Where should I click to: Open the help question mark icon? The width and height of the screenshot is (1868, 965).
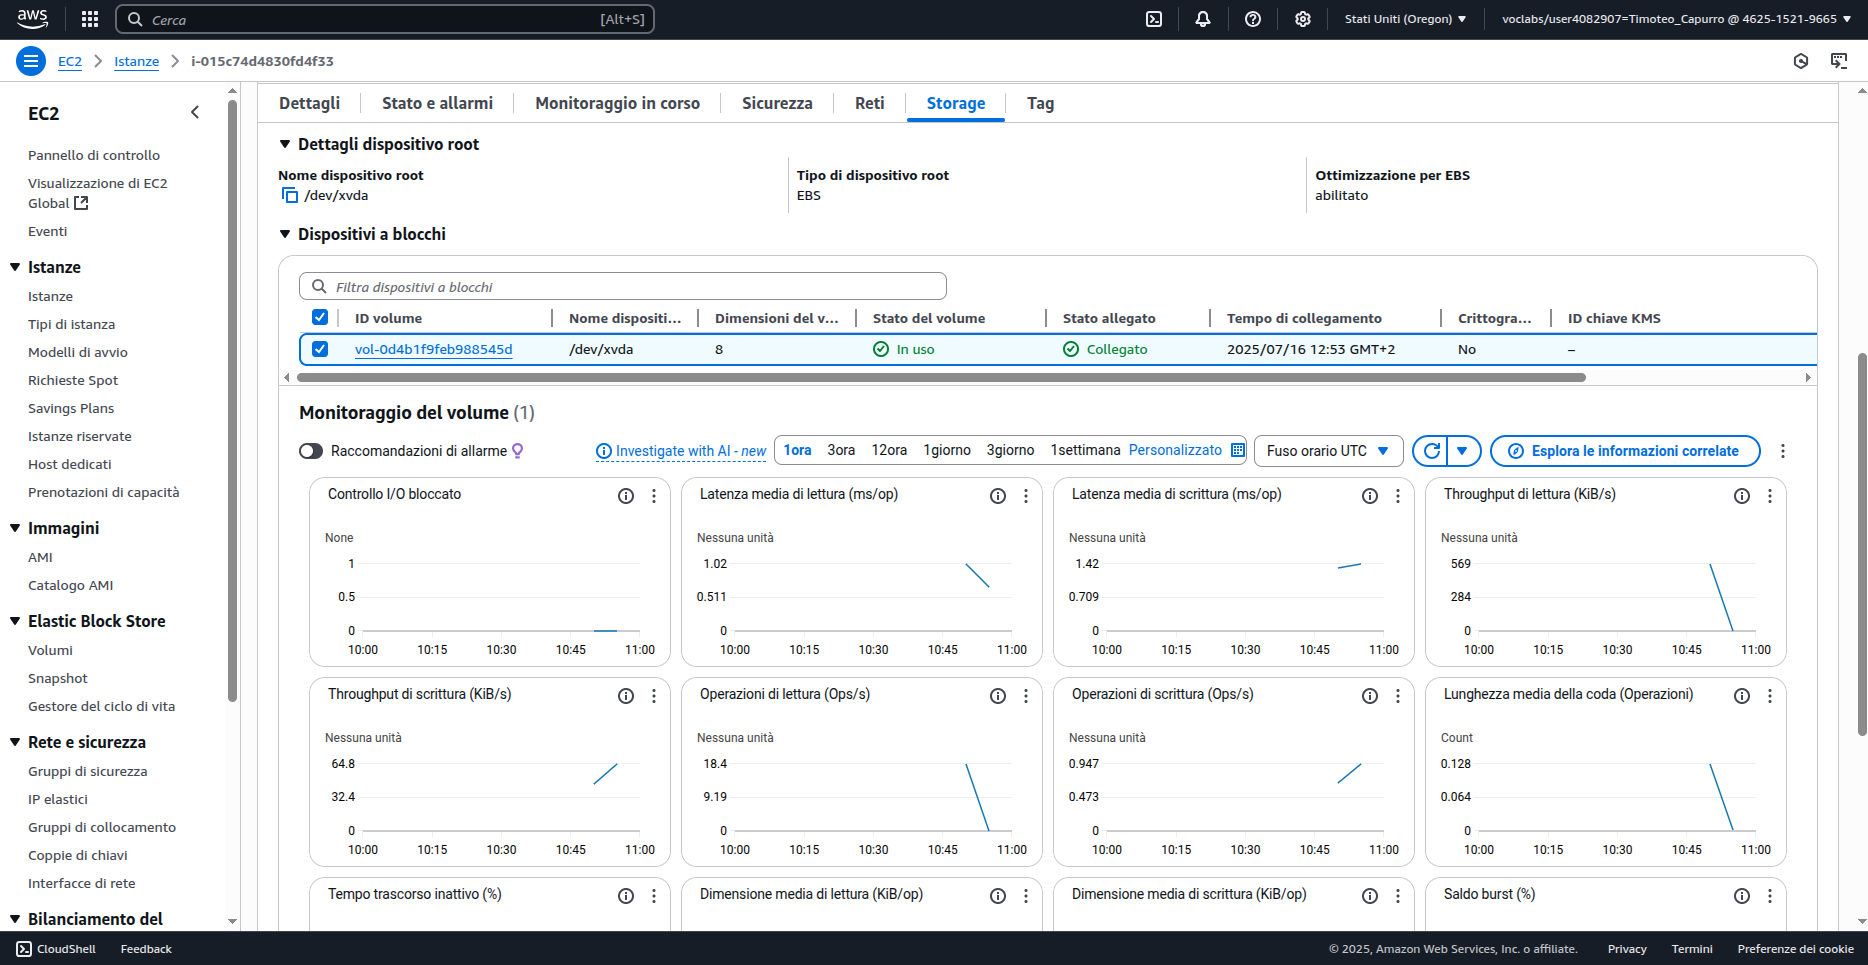(1253, 19)
